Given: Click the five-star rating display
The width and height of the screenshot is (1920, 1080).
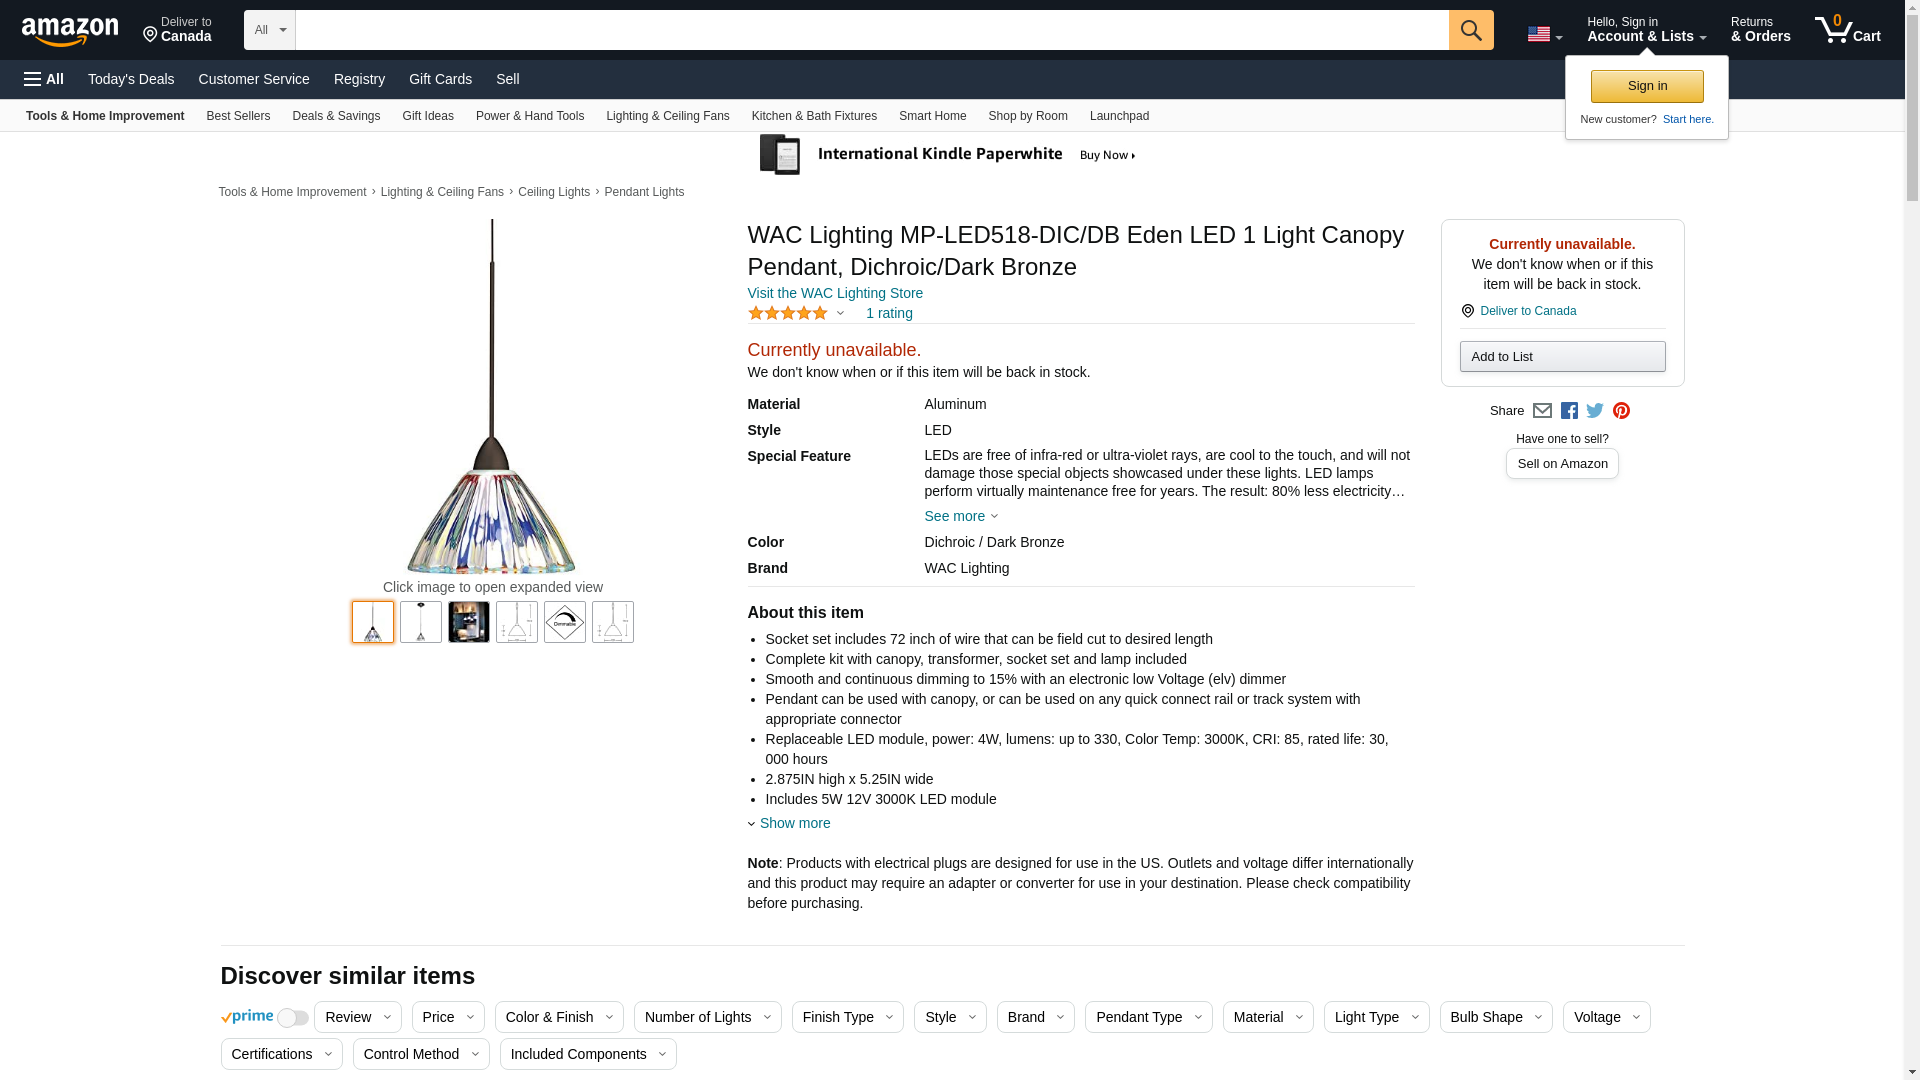Looking at the screenshot, I should click(788, 313).
